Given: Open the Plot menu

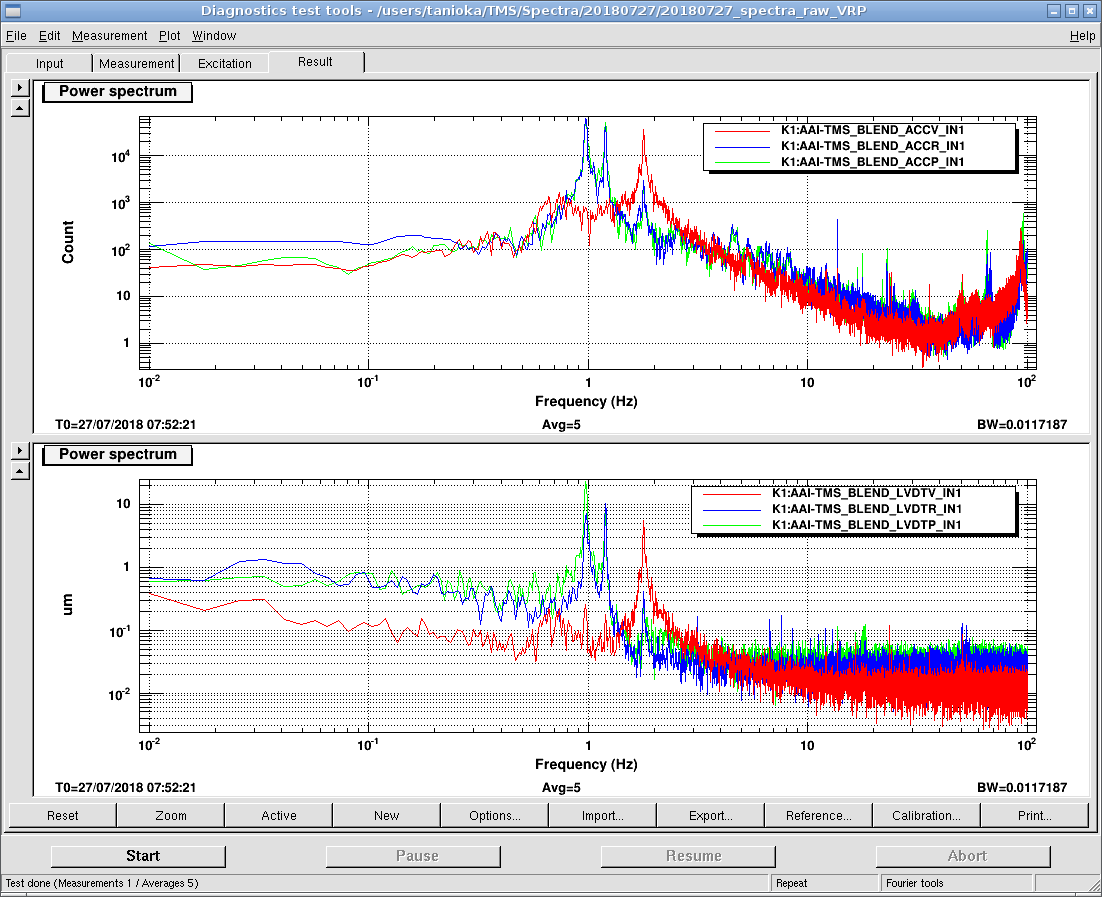Looking at the screenshot, I should pyautogui.click(x=170, y=36).
